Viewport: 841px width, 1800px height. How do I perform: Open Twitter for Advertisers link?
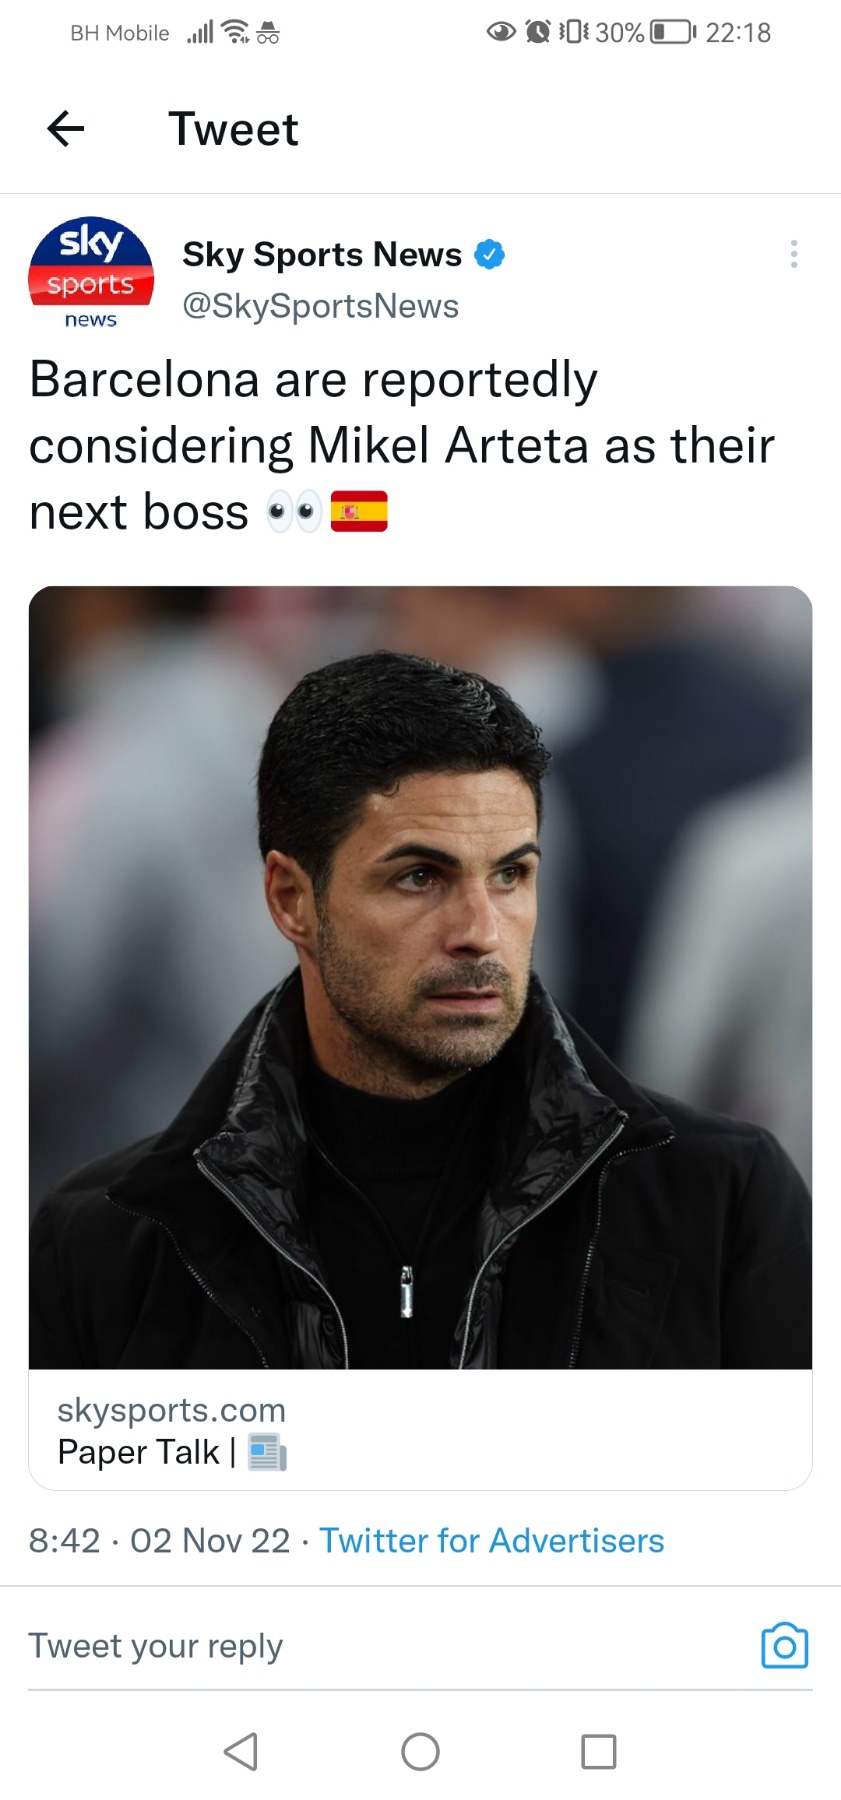coord(491,1541)
